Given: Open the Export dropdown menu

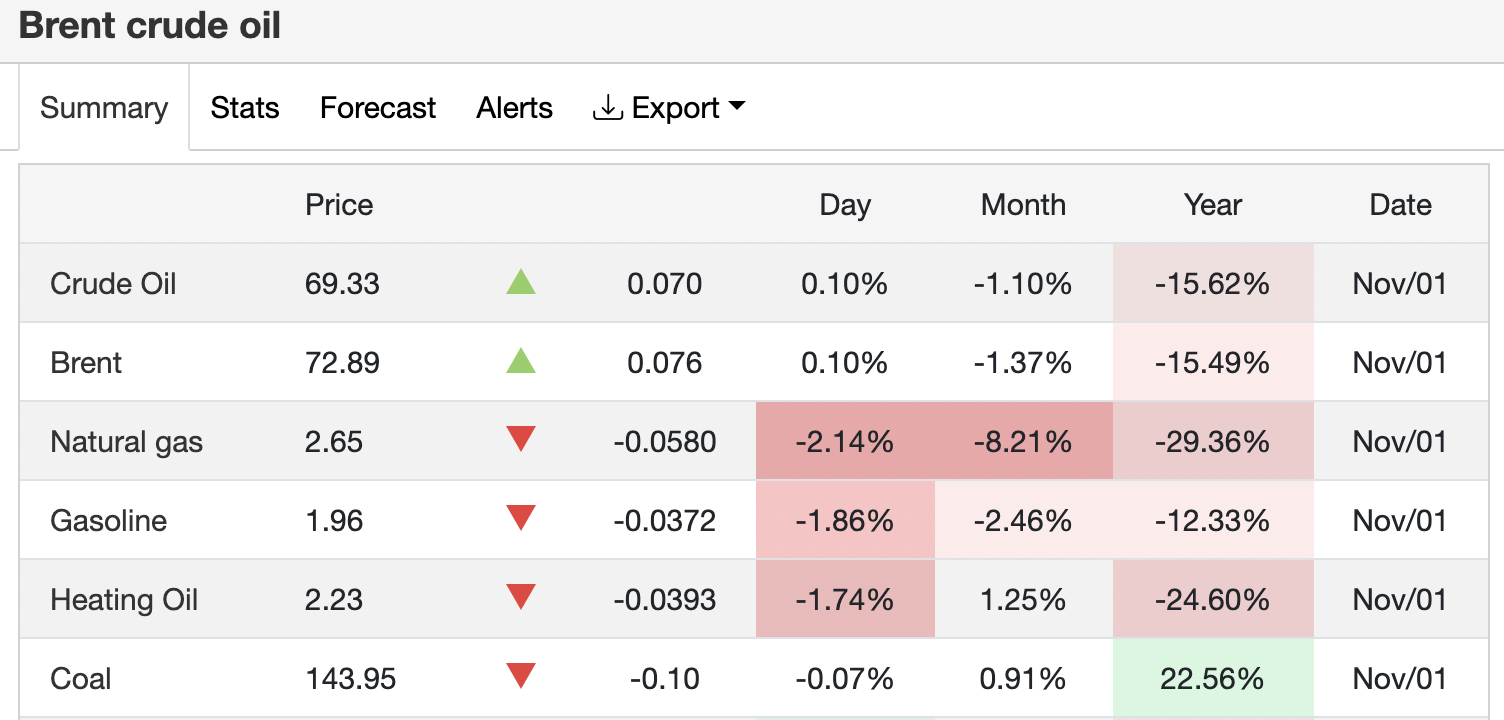Looking at the screenshot, I should coord(670,108).
